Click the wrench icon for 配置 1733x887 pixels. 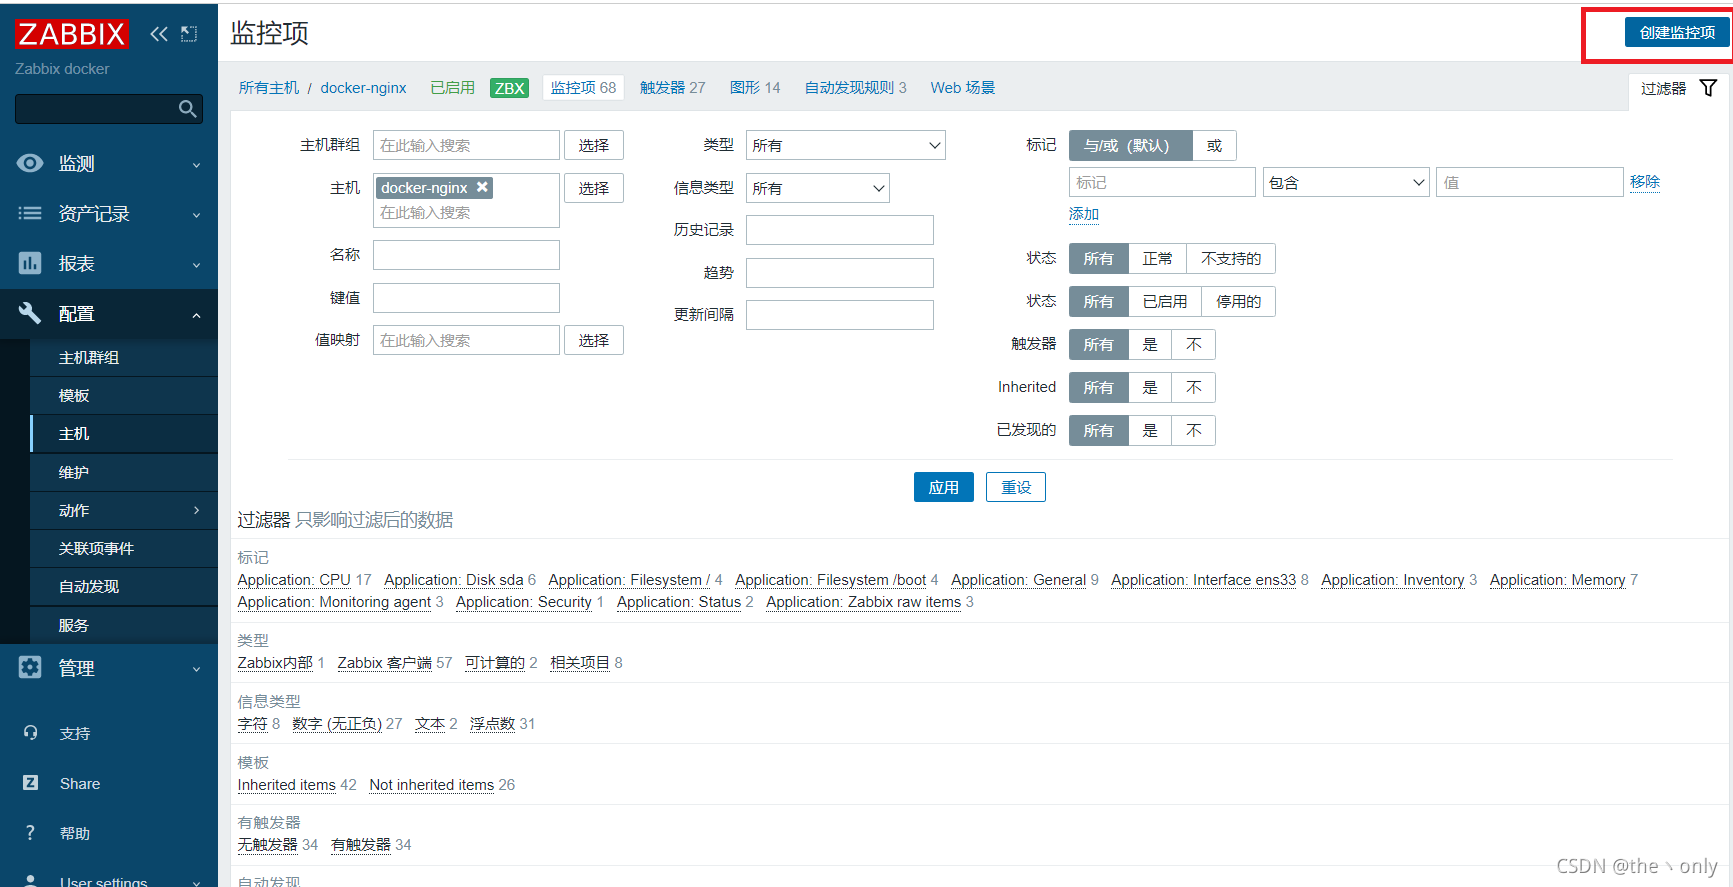[x=30, y=313]
